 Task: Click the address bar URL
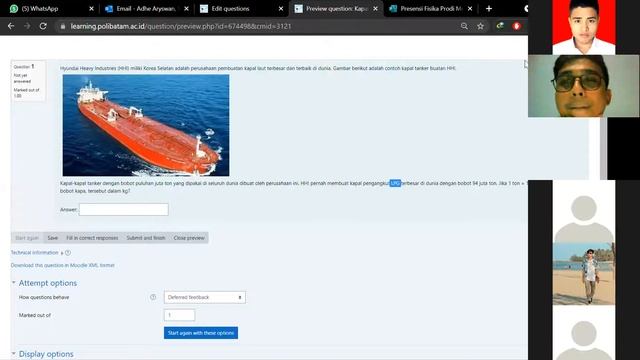point(181,26)
